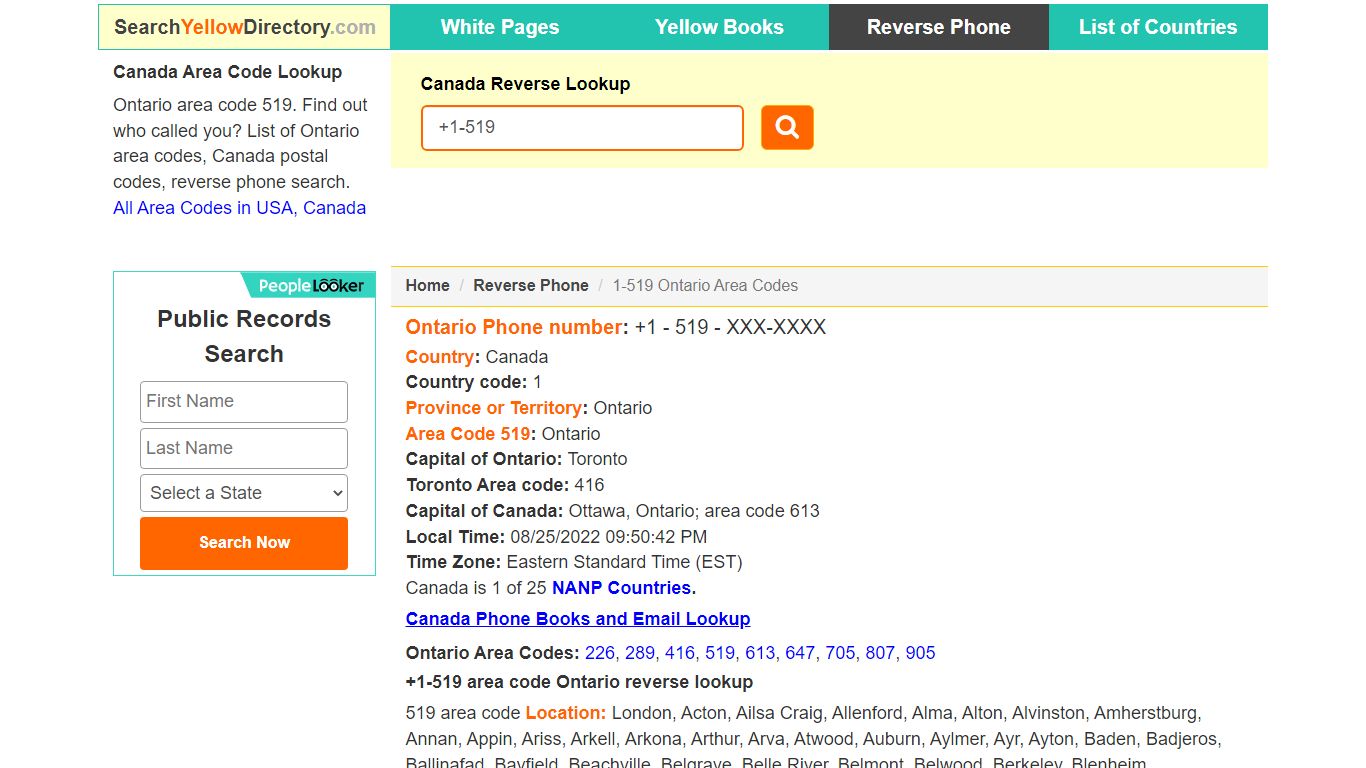Open Canada Phone Books and Email Lookup
The image size is (1366, 768).
578,619
